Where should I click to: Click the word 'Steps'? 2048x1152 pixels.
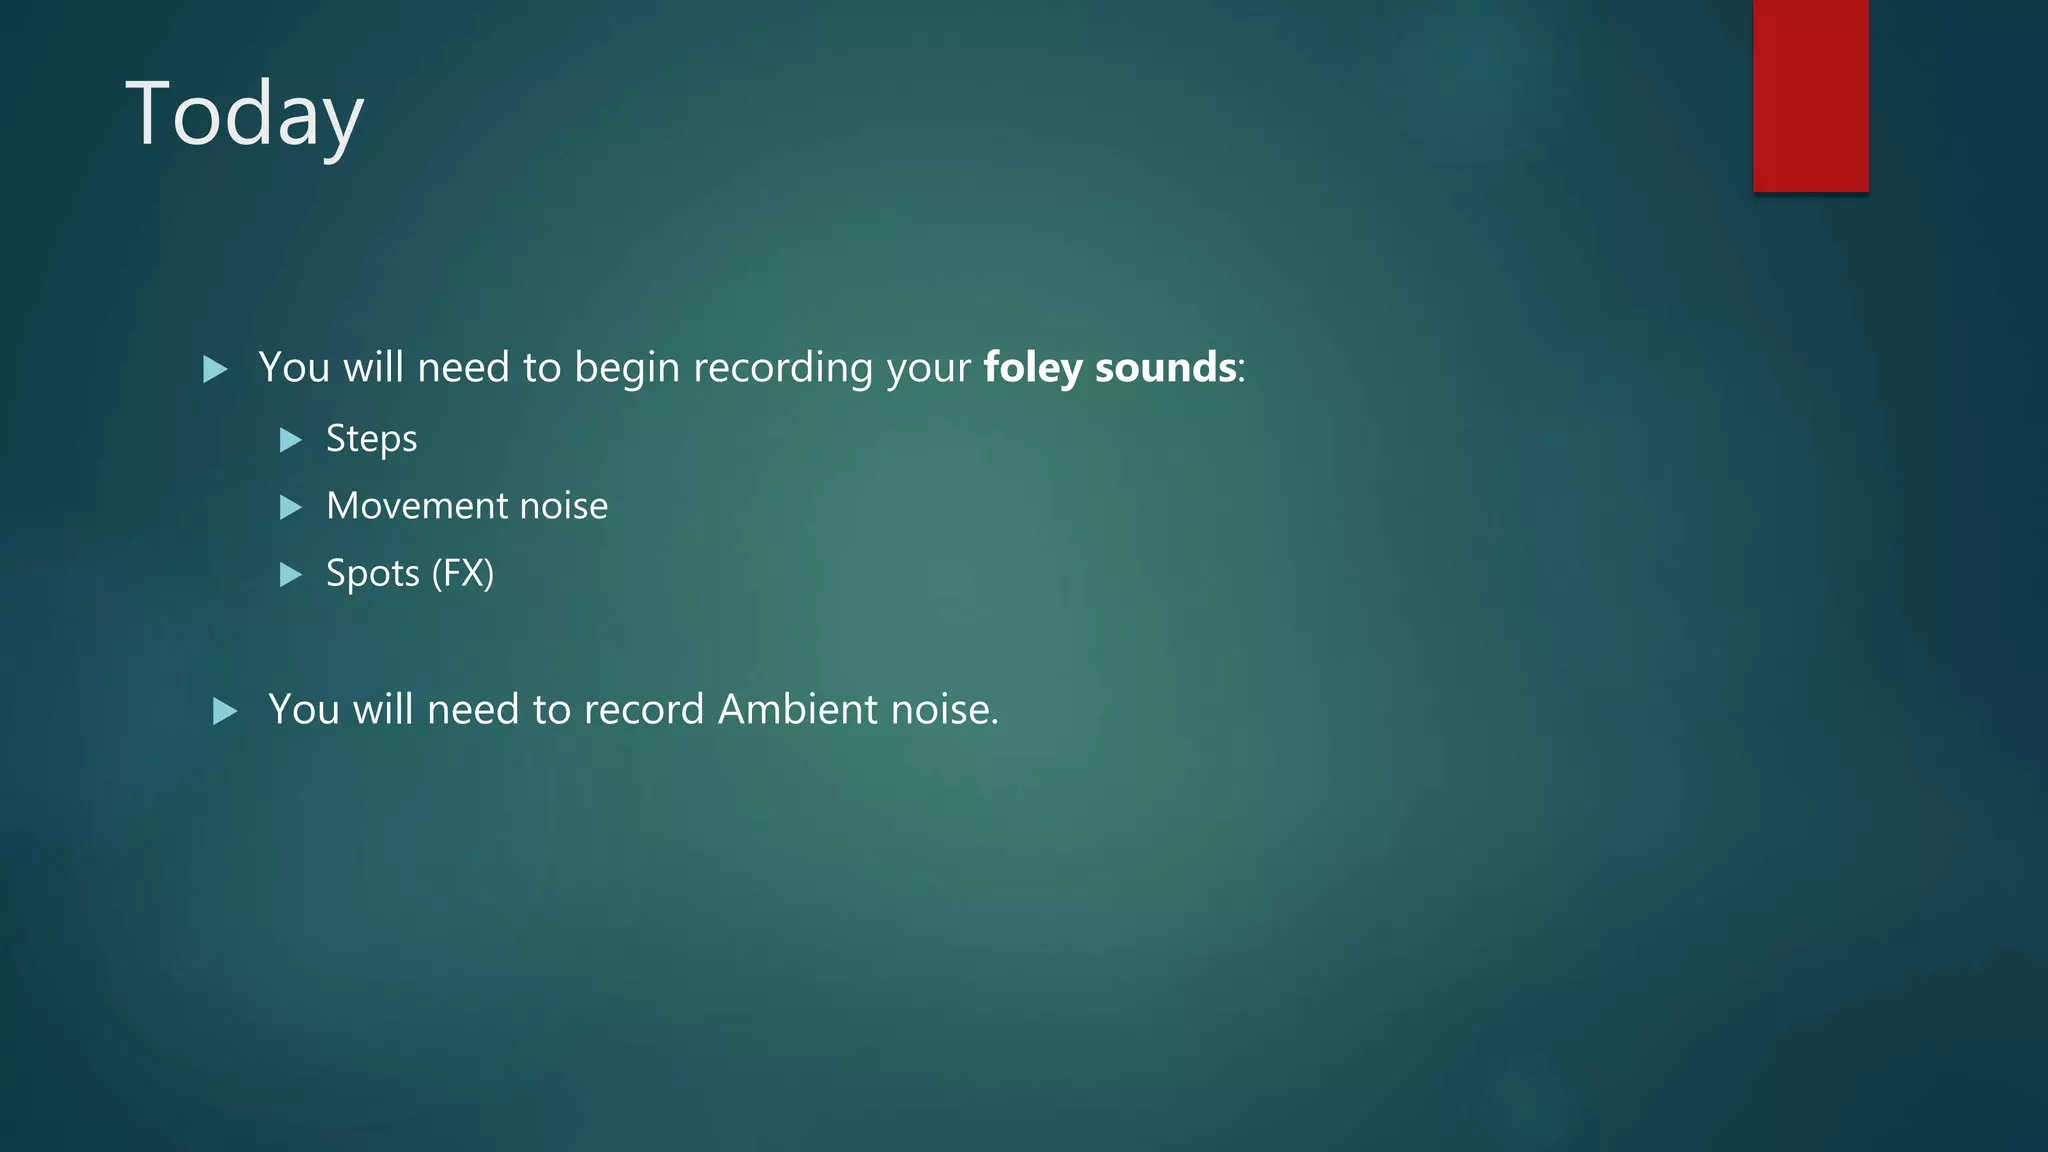(x=372, y=439)
